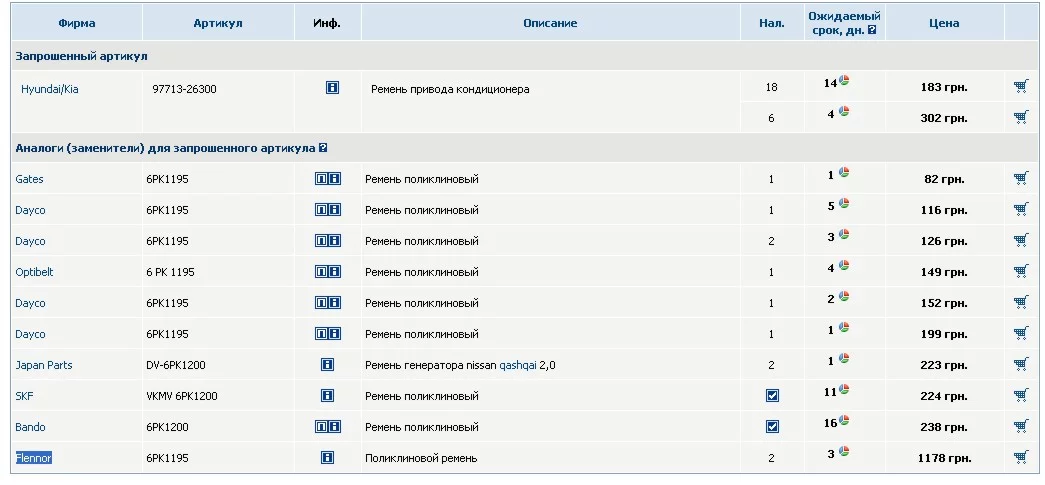Add the Dayco 116 грн. belt to cart
This screenshot has height=485, width=1045.
(x=1020, y=209)
